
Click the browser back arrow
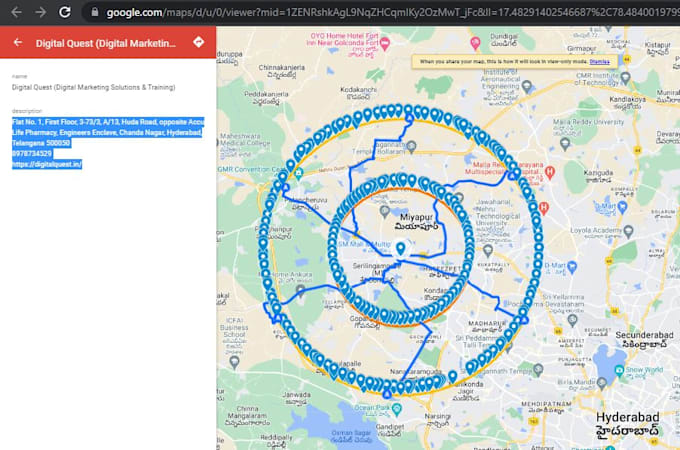[16, 12]
